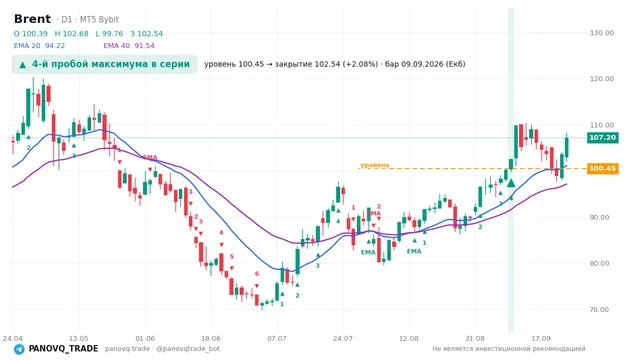Click the EMA 40 91.54 legend entry
This screenshot has height=360, width=640.
pyautogui.click(x=129, y=46)
